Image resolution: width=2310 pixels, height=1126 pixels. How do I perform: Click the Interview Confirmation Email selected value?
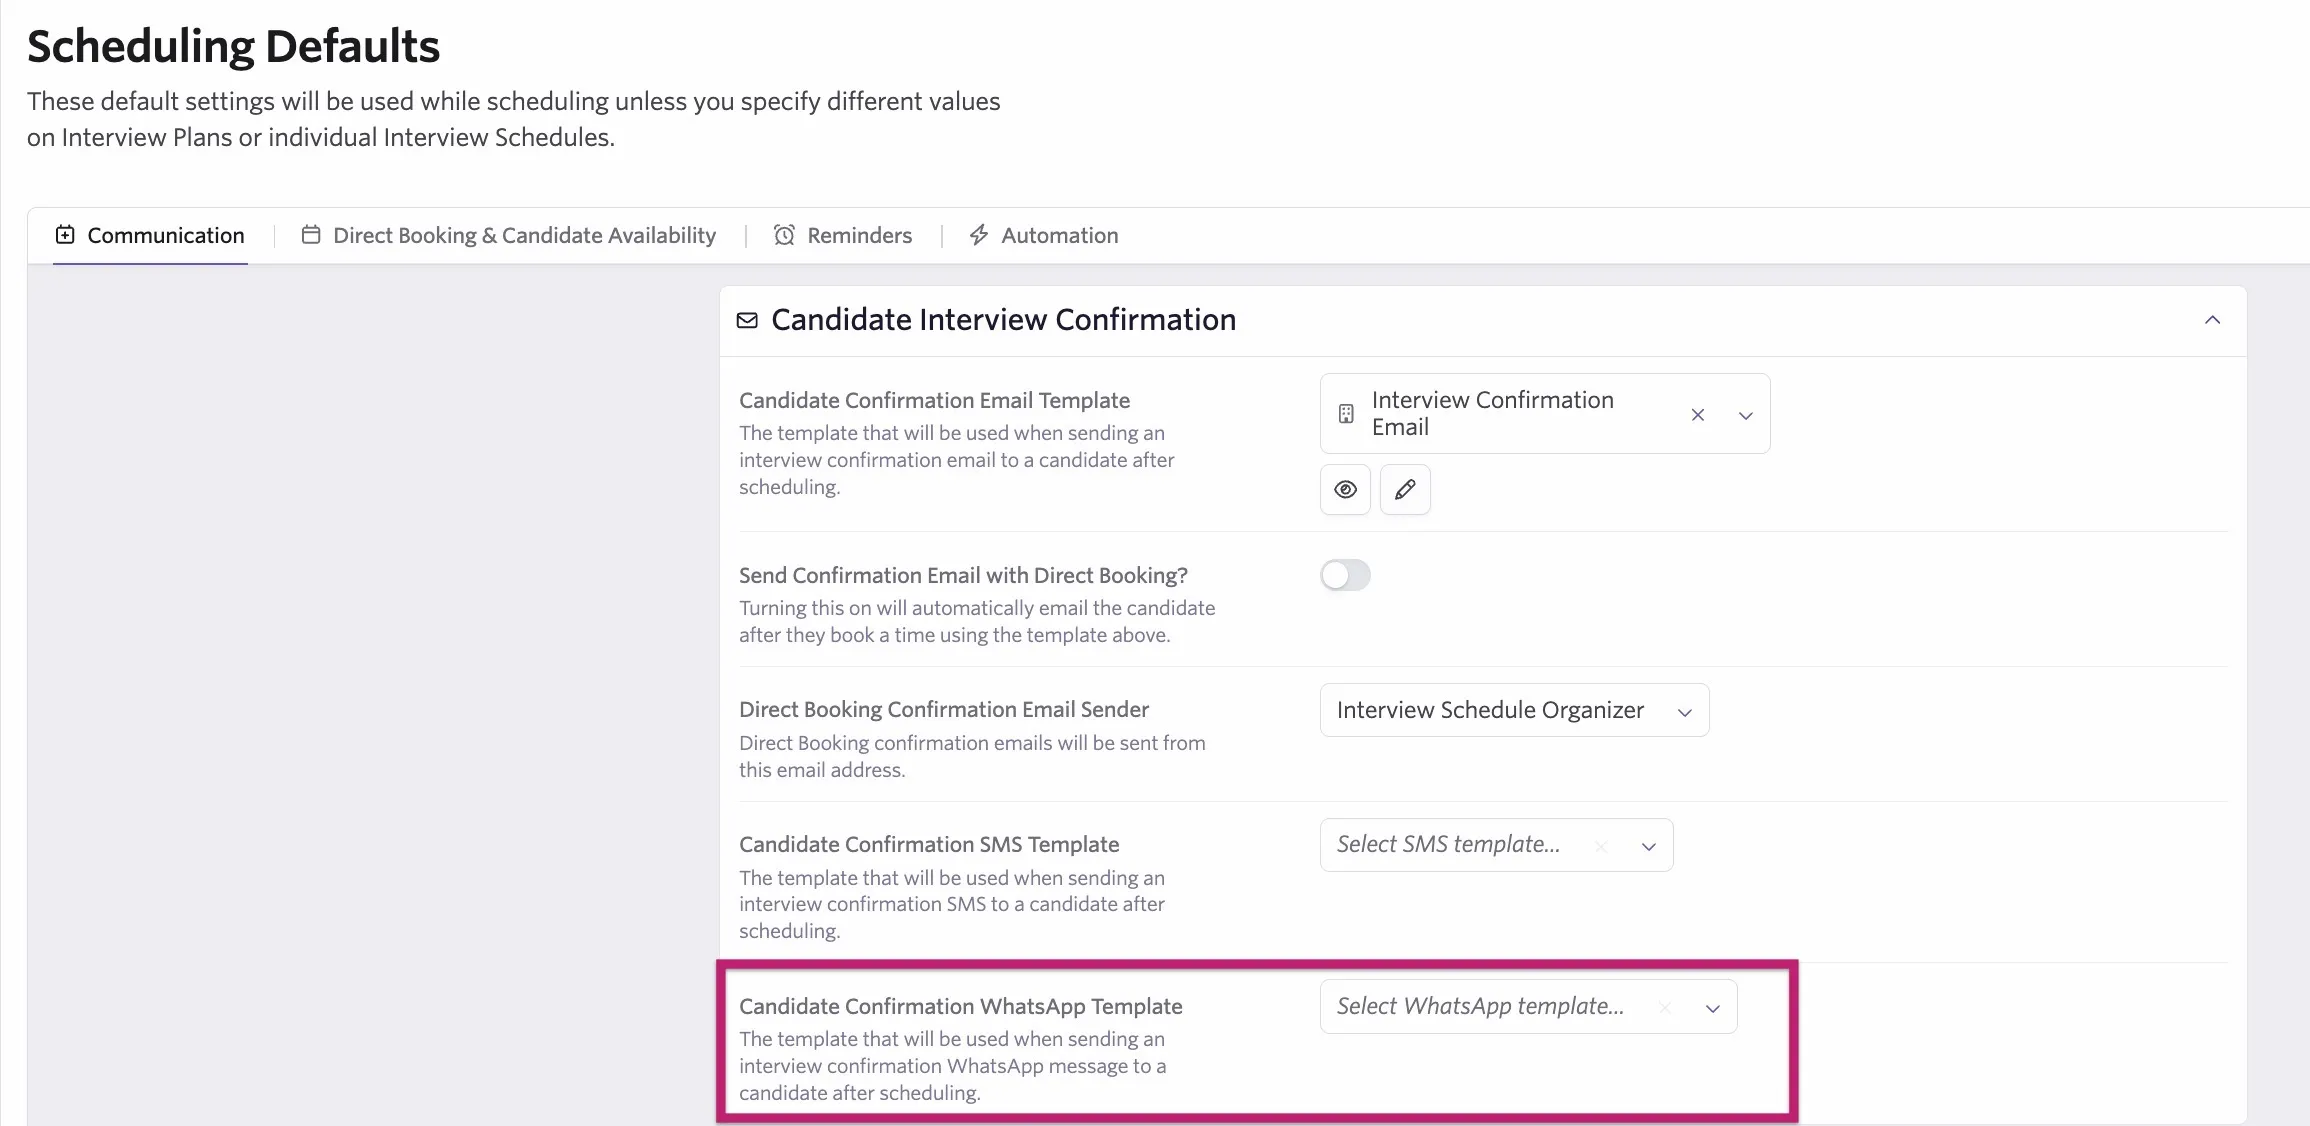click(1492, 413)
